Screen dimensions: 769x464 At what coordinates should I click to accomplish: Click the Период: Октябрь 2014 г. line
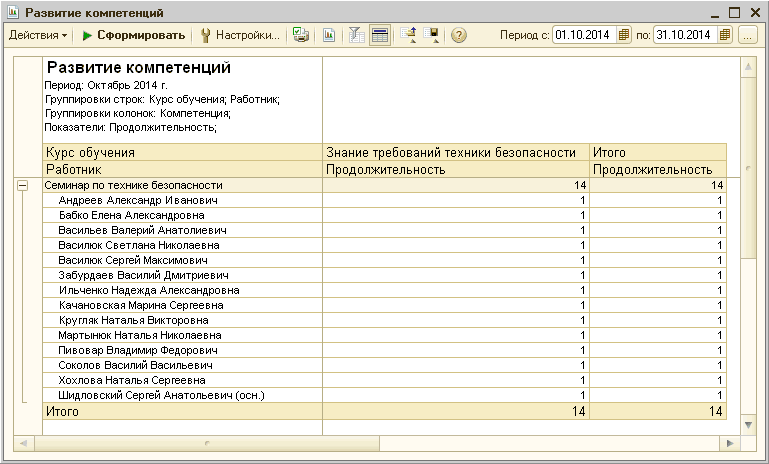coord(106,85)
